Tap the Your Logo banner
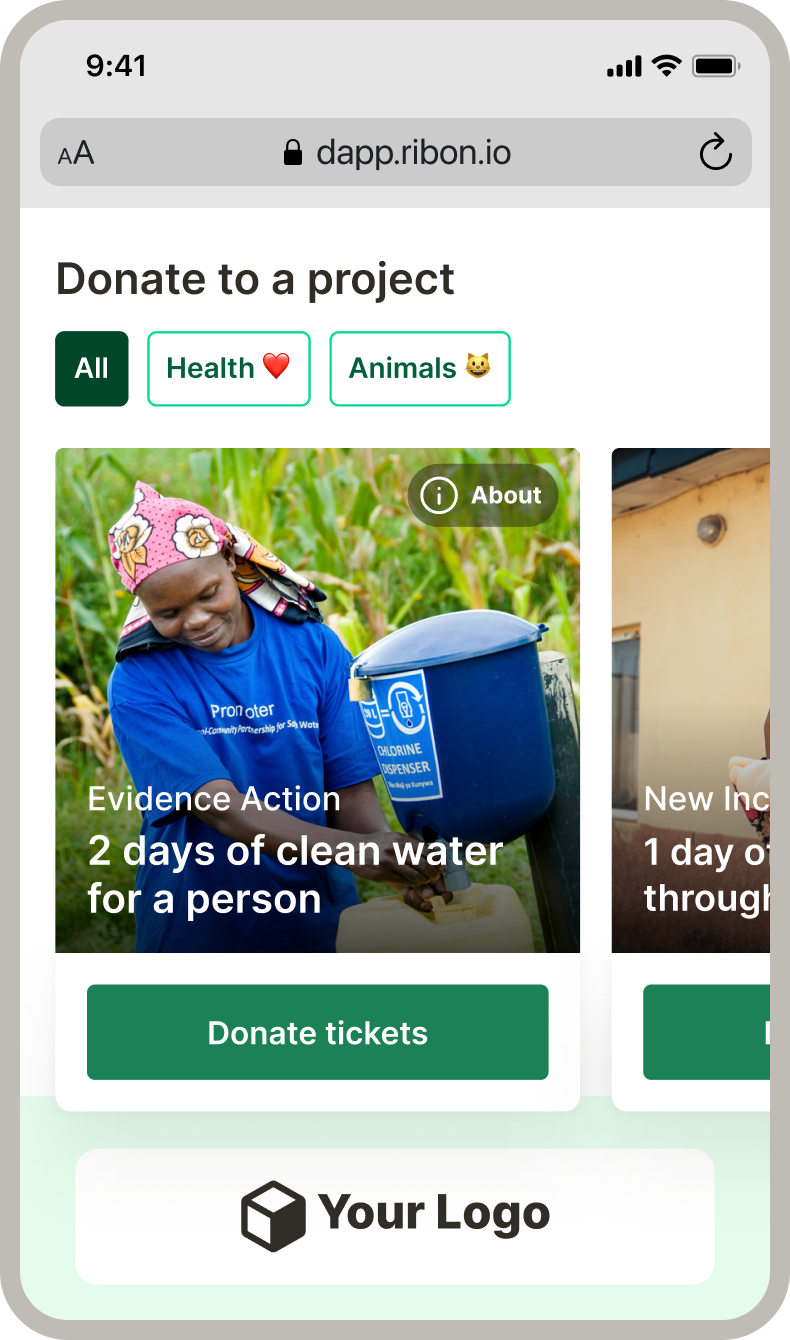The image size is (790, 1340). 395,1216
